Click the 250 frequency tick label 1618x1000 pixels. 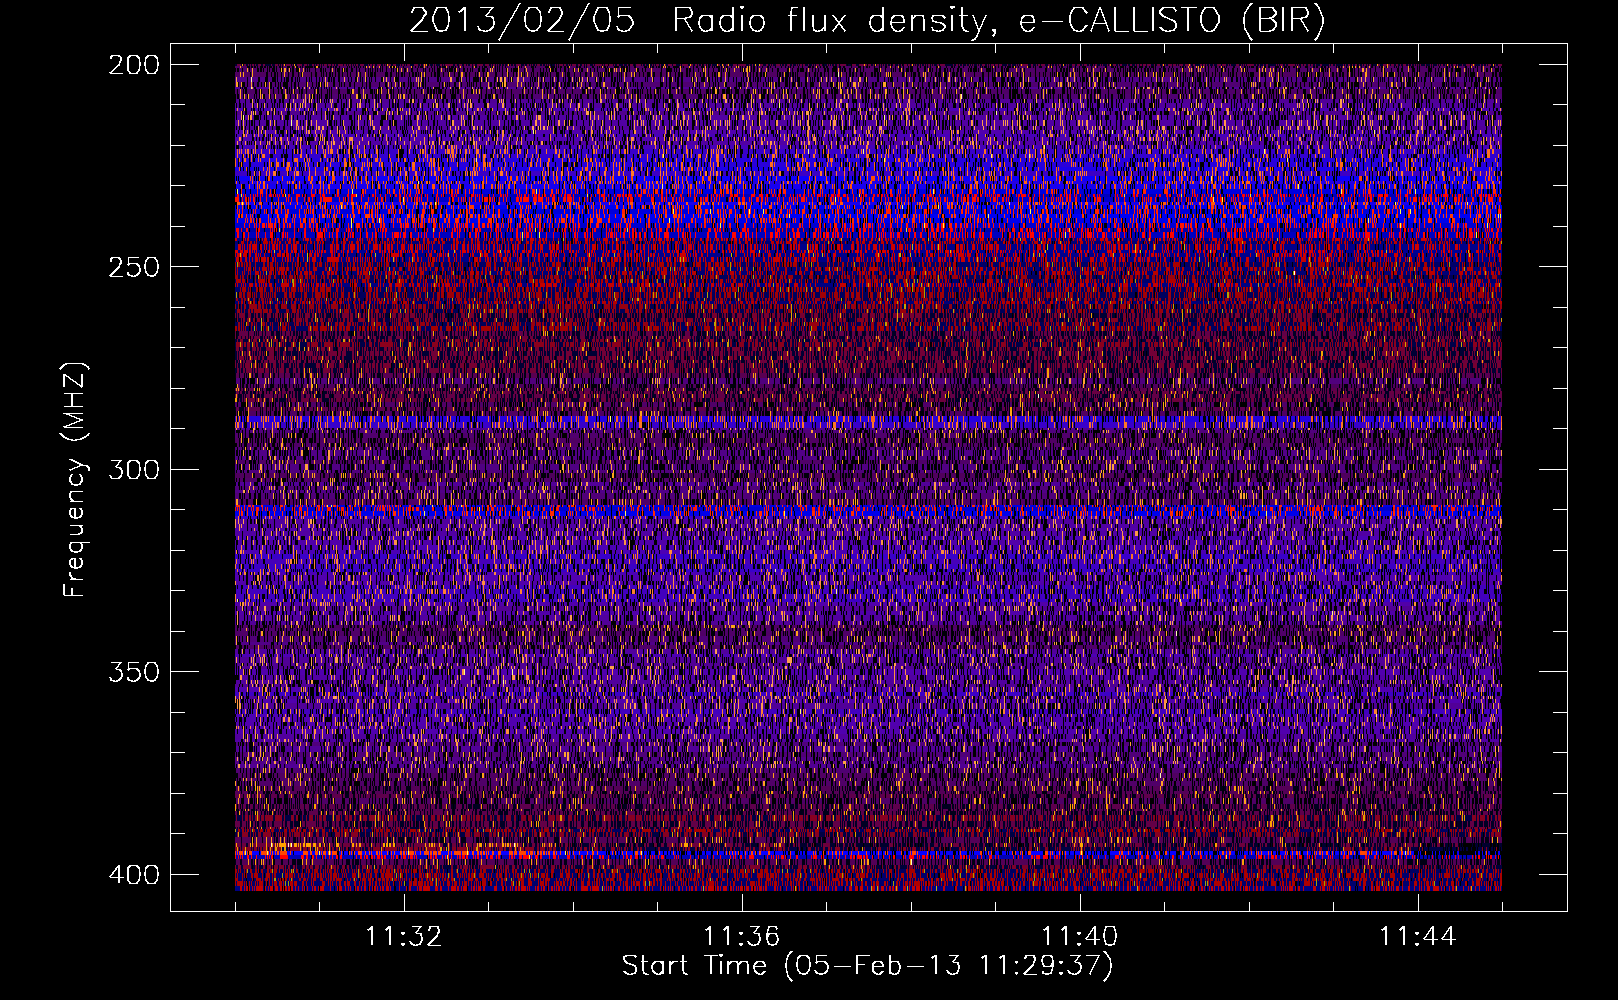point(133,267)
